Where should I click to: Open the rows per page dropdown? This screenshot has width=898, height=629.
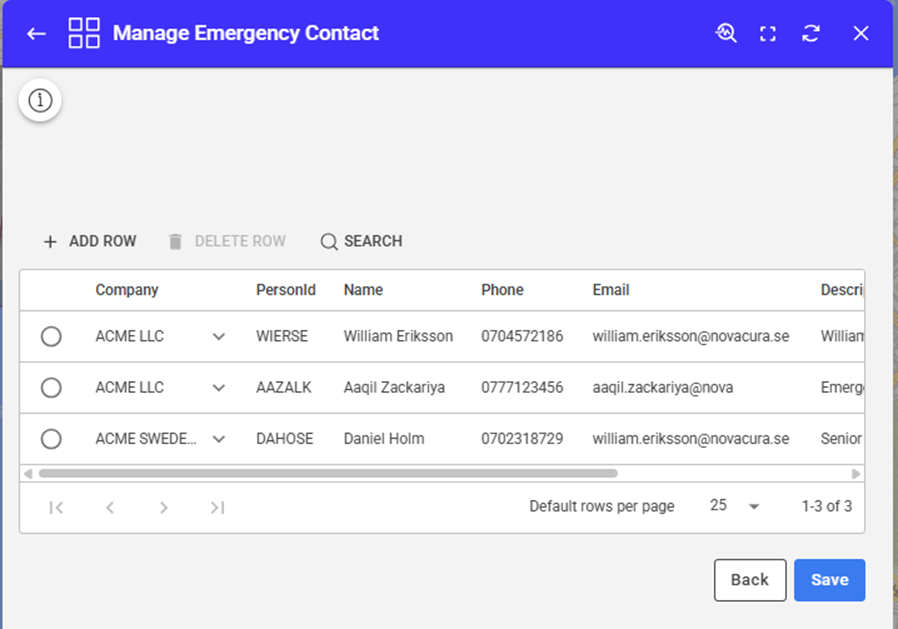pyautogui.click(x=735, y=507)
